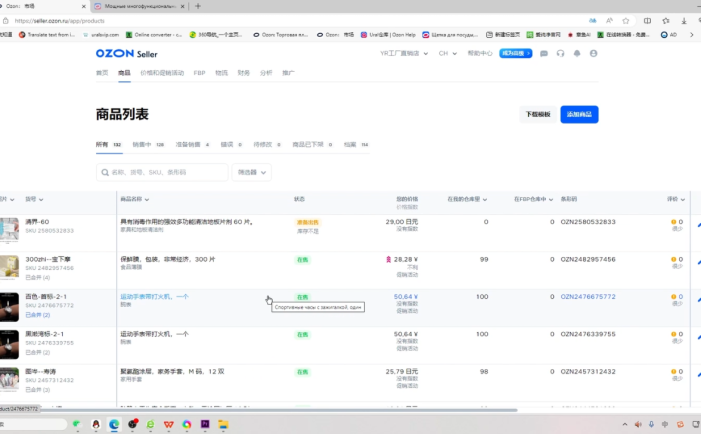The height and width of the screenshot is (434, 701).
Task: Click the horizontal table scrollbar
Action: pos(258,409)
